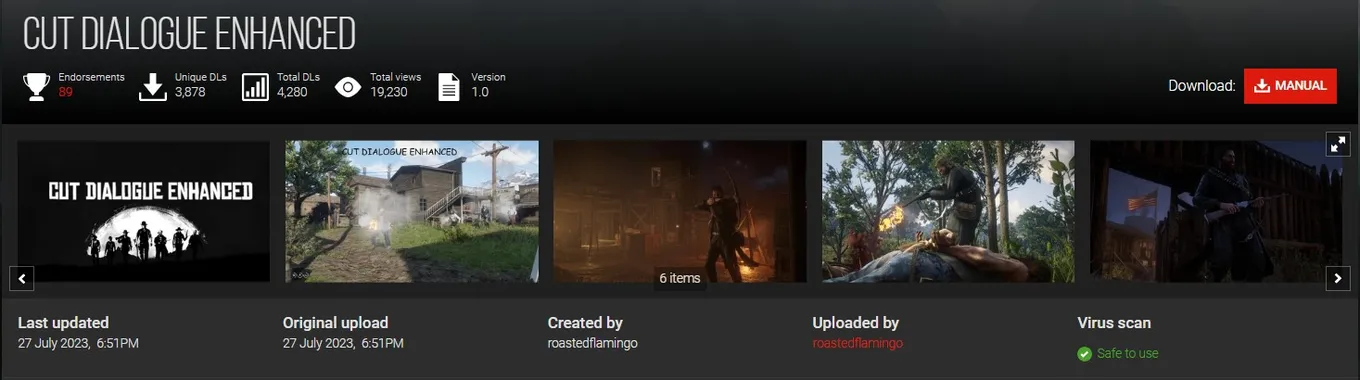The image size is (1360, 380).
Task: Click the Unique DLs download icon
Action: [152, 87]
